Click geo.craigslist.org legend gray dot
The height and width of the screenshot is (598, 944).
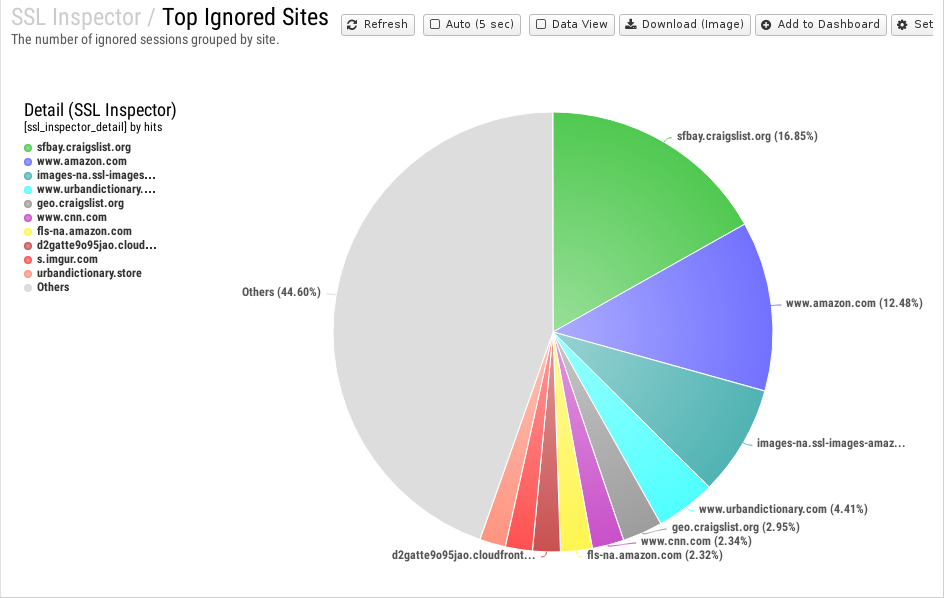[28, 204]
